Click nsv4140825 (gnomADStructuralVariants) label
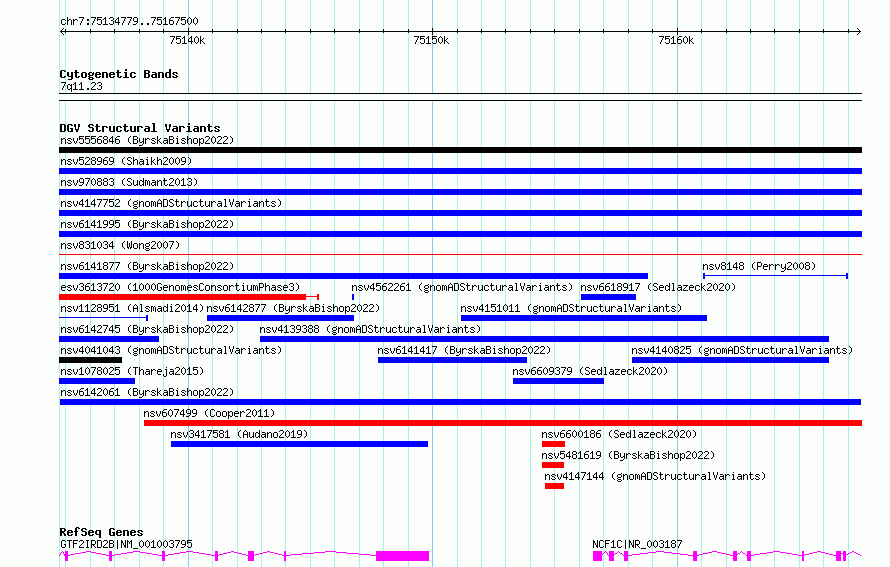The image size is (890, 567). click(x=742, y=350)
